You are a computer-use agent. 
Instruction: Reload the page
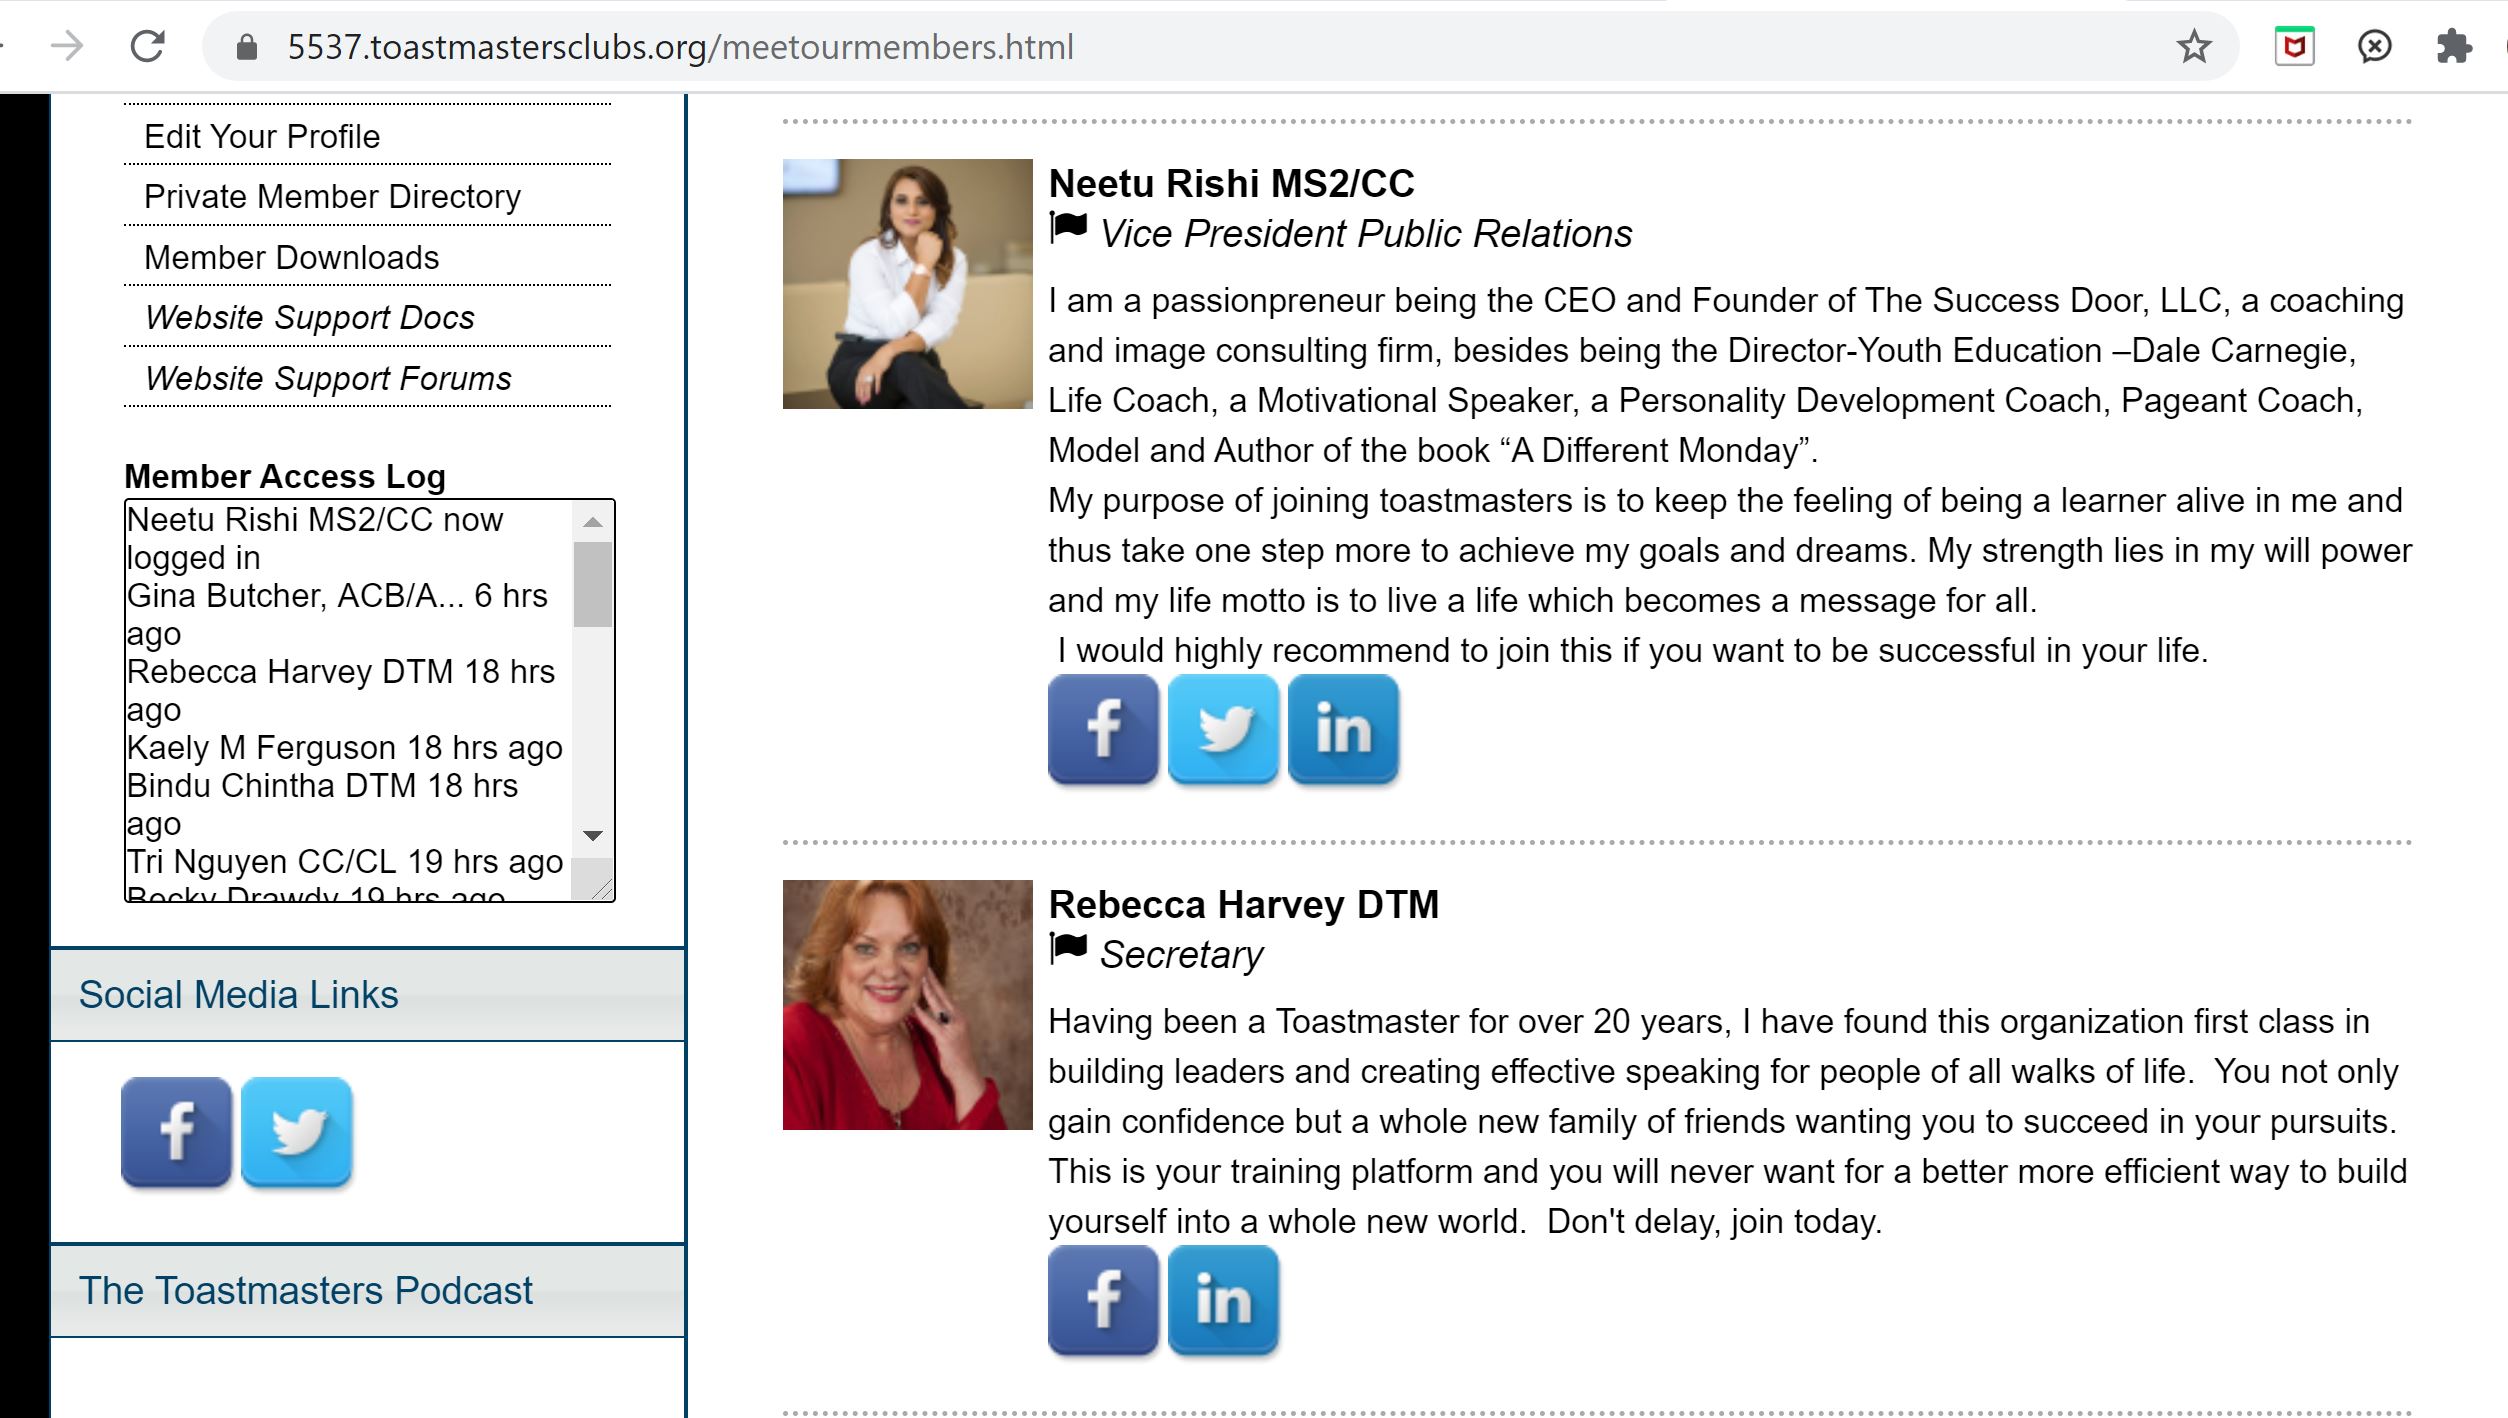pyautogui.click(x=148, y=47)
